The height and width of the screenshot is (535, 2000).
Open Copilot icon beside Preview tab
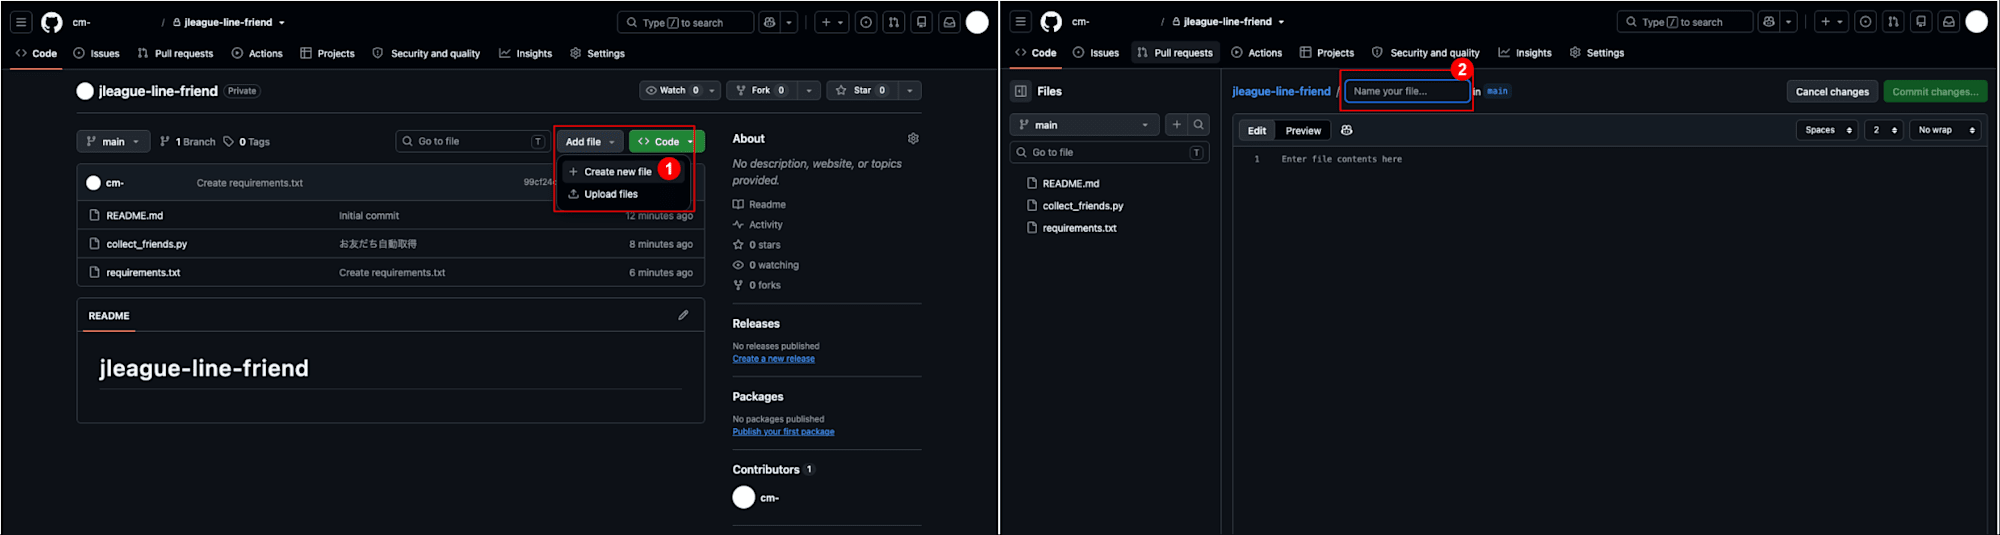[1347, 130]
